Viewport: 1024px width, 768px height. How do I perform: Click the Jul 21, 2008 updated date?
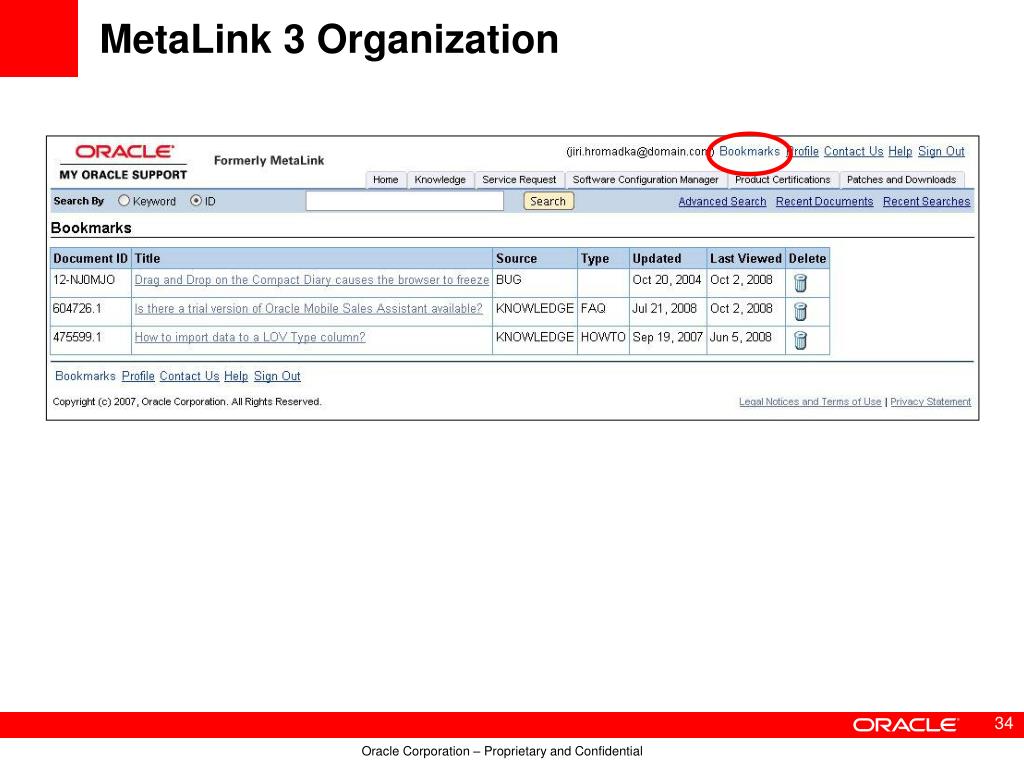tap(664, 309)
